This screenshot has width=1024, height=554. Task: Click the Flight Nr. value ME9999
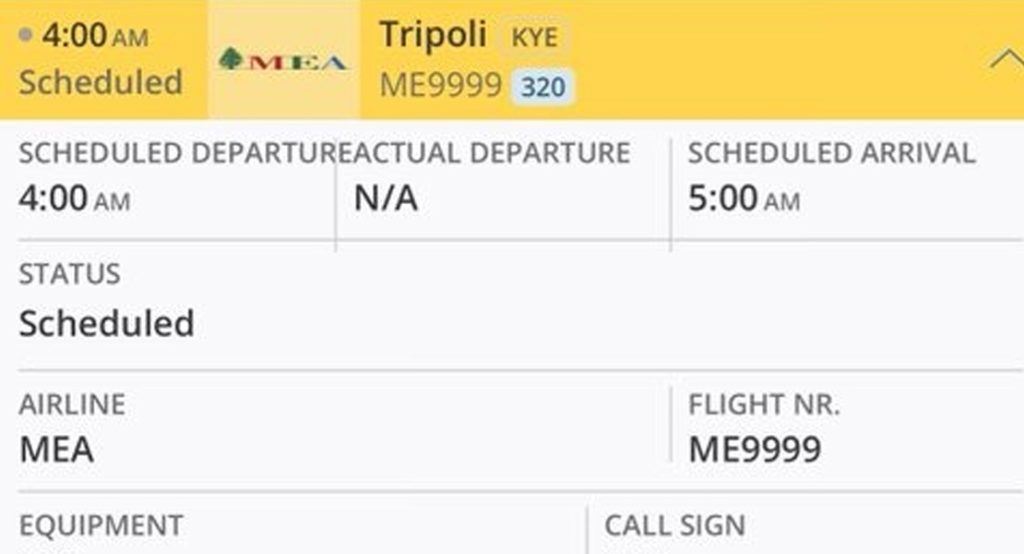[x=754, y=450]
